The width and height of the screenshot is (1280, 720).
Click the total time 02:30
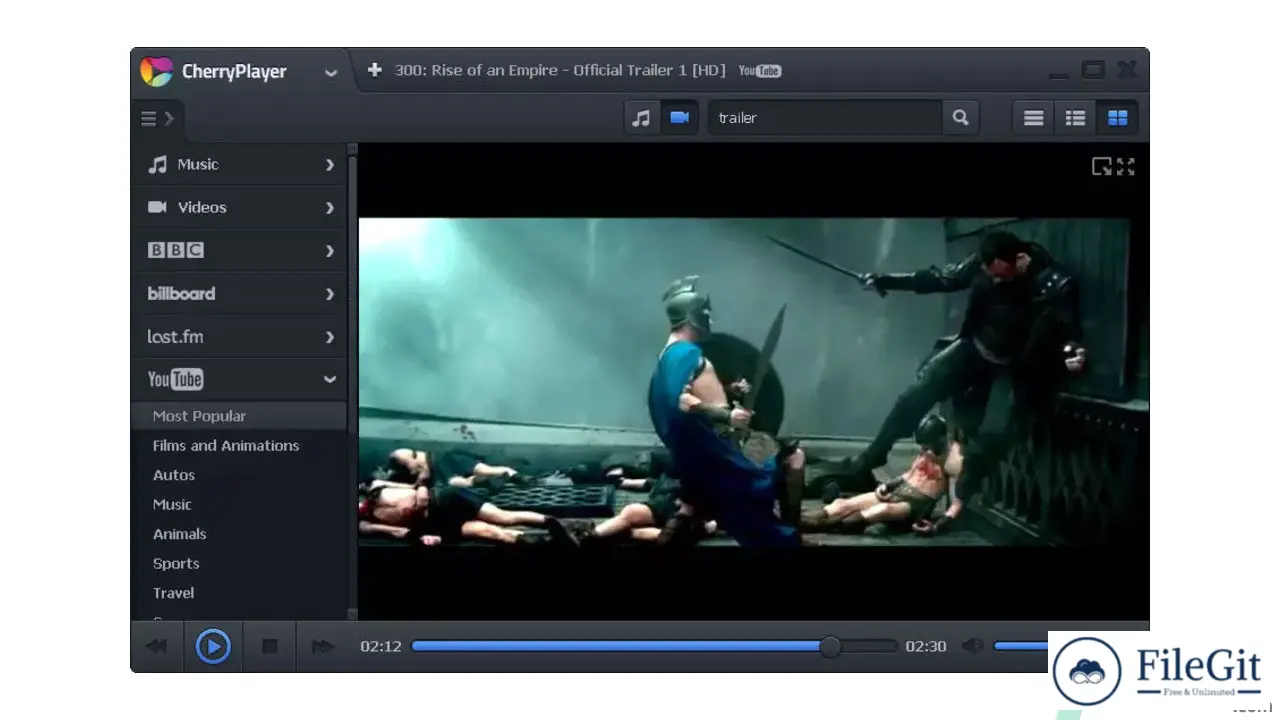pos(926,646)
